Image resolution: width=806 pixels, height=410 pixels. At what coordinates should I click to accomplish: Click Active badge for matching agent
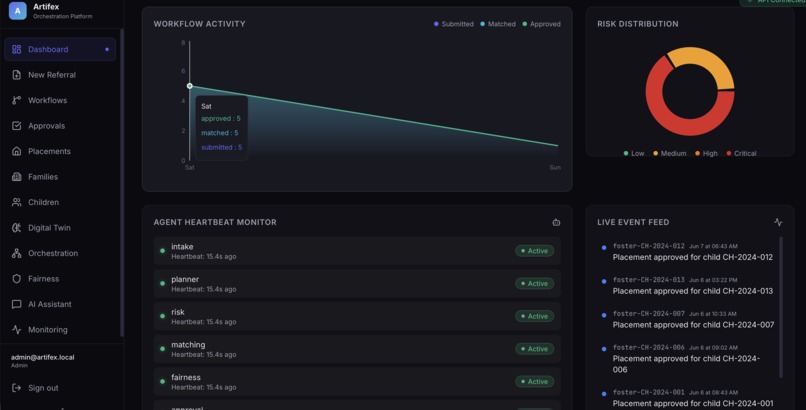point(535,349)
